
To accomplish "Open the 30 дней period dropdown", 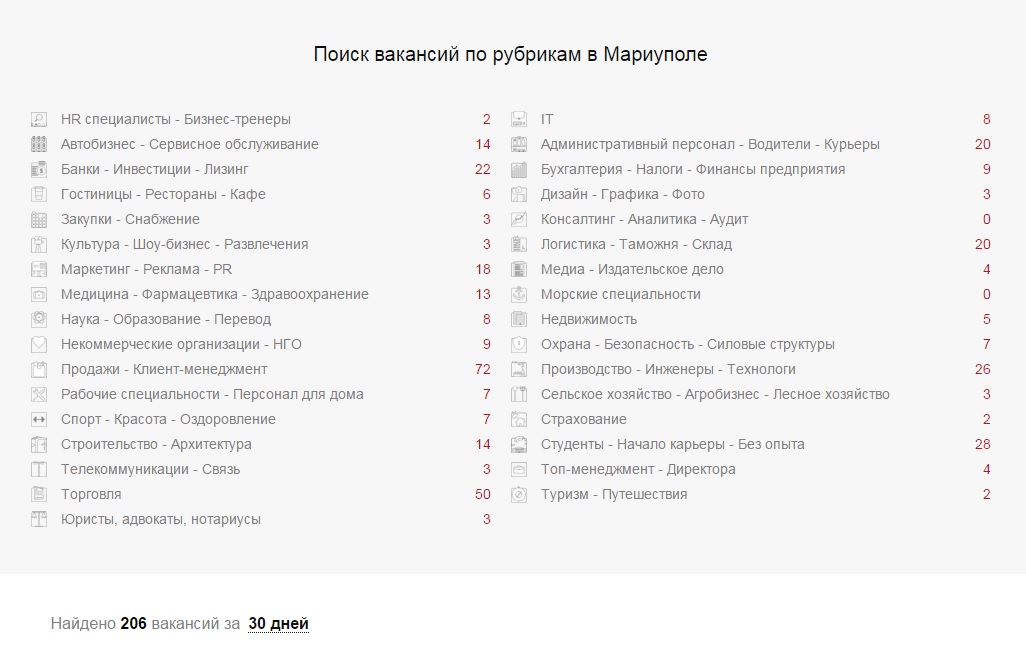I will 278,624.
